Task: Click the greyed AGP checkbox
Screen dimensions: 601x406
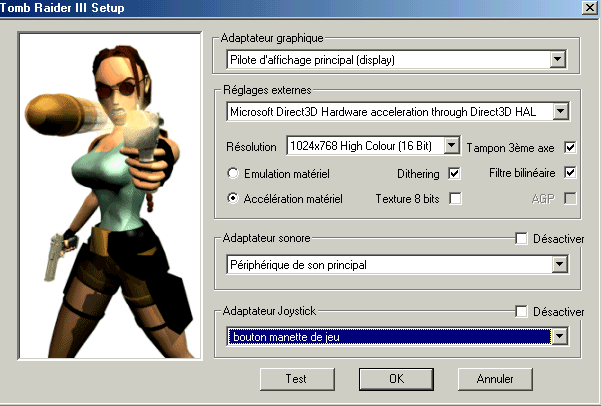Action: (x=570, y=199)
